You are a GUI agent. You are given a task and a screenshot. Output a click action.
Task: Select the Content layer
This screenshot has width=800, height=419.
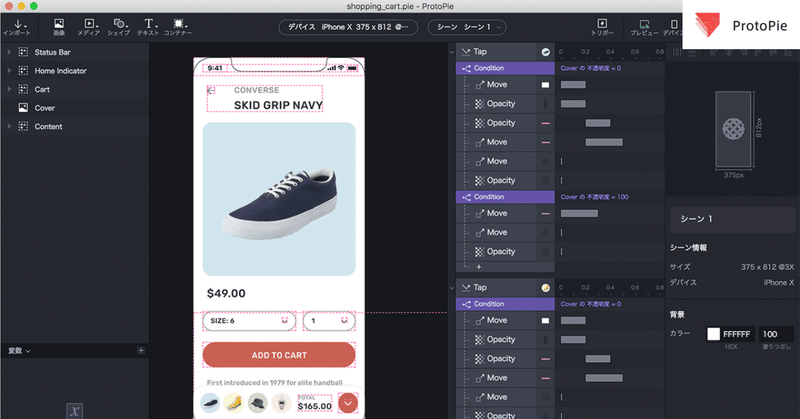click(x=75, y=127)
